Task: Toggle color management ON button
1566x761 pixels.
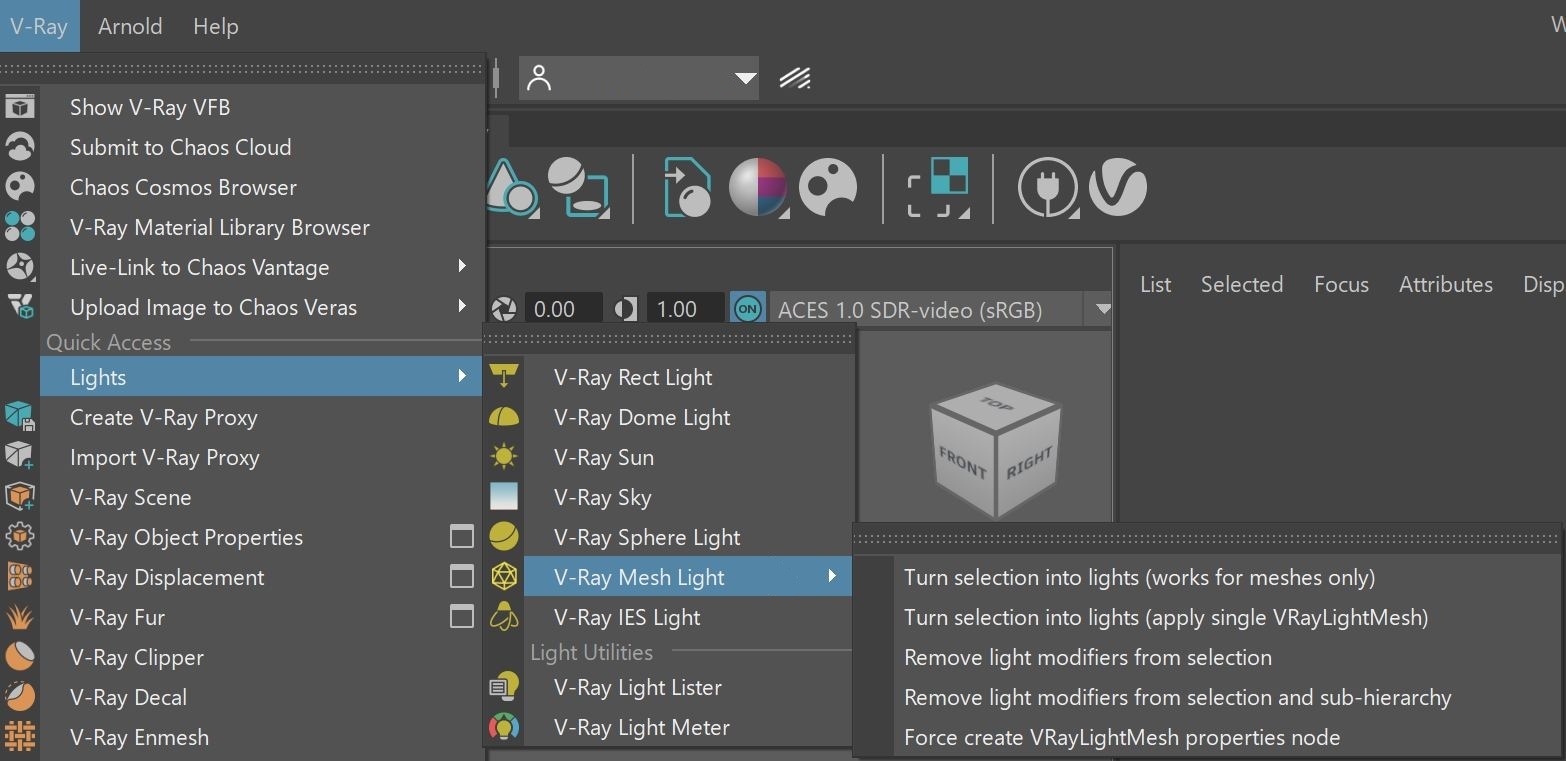Action: click(x=748, y=309)
